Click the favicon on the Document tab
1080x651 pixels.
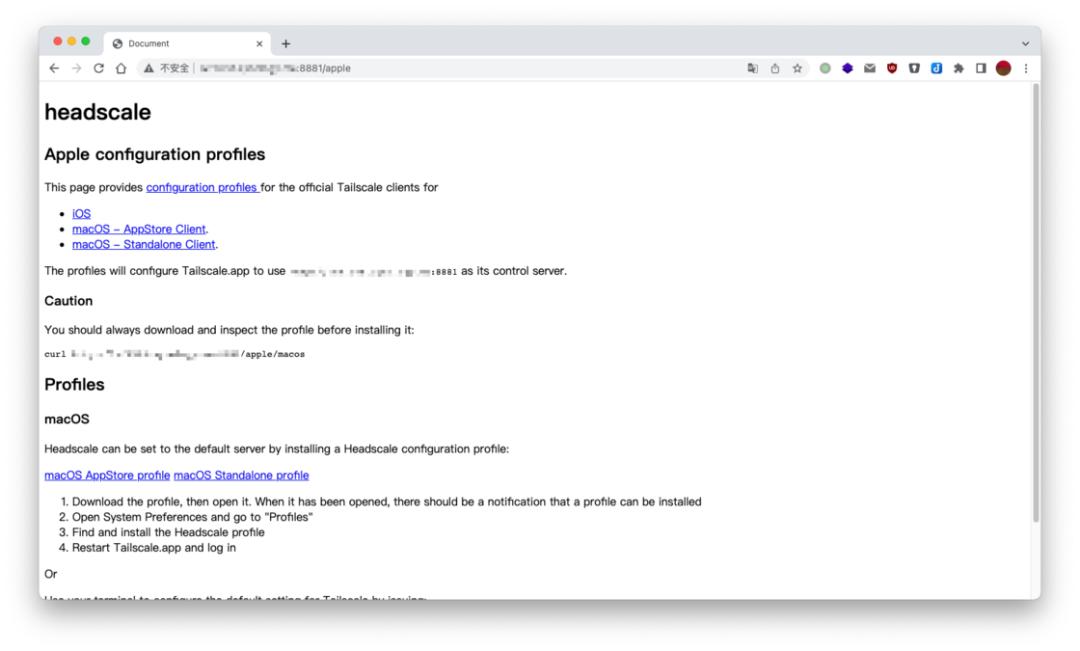(x=118, y=43)
